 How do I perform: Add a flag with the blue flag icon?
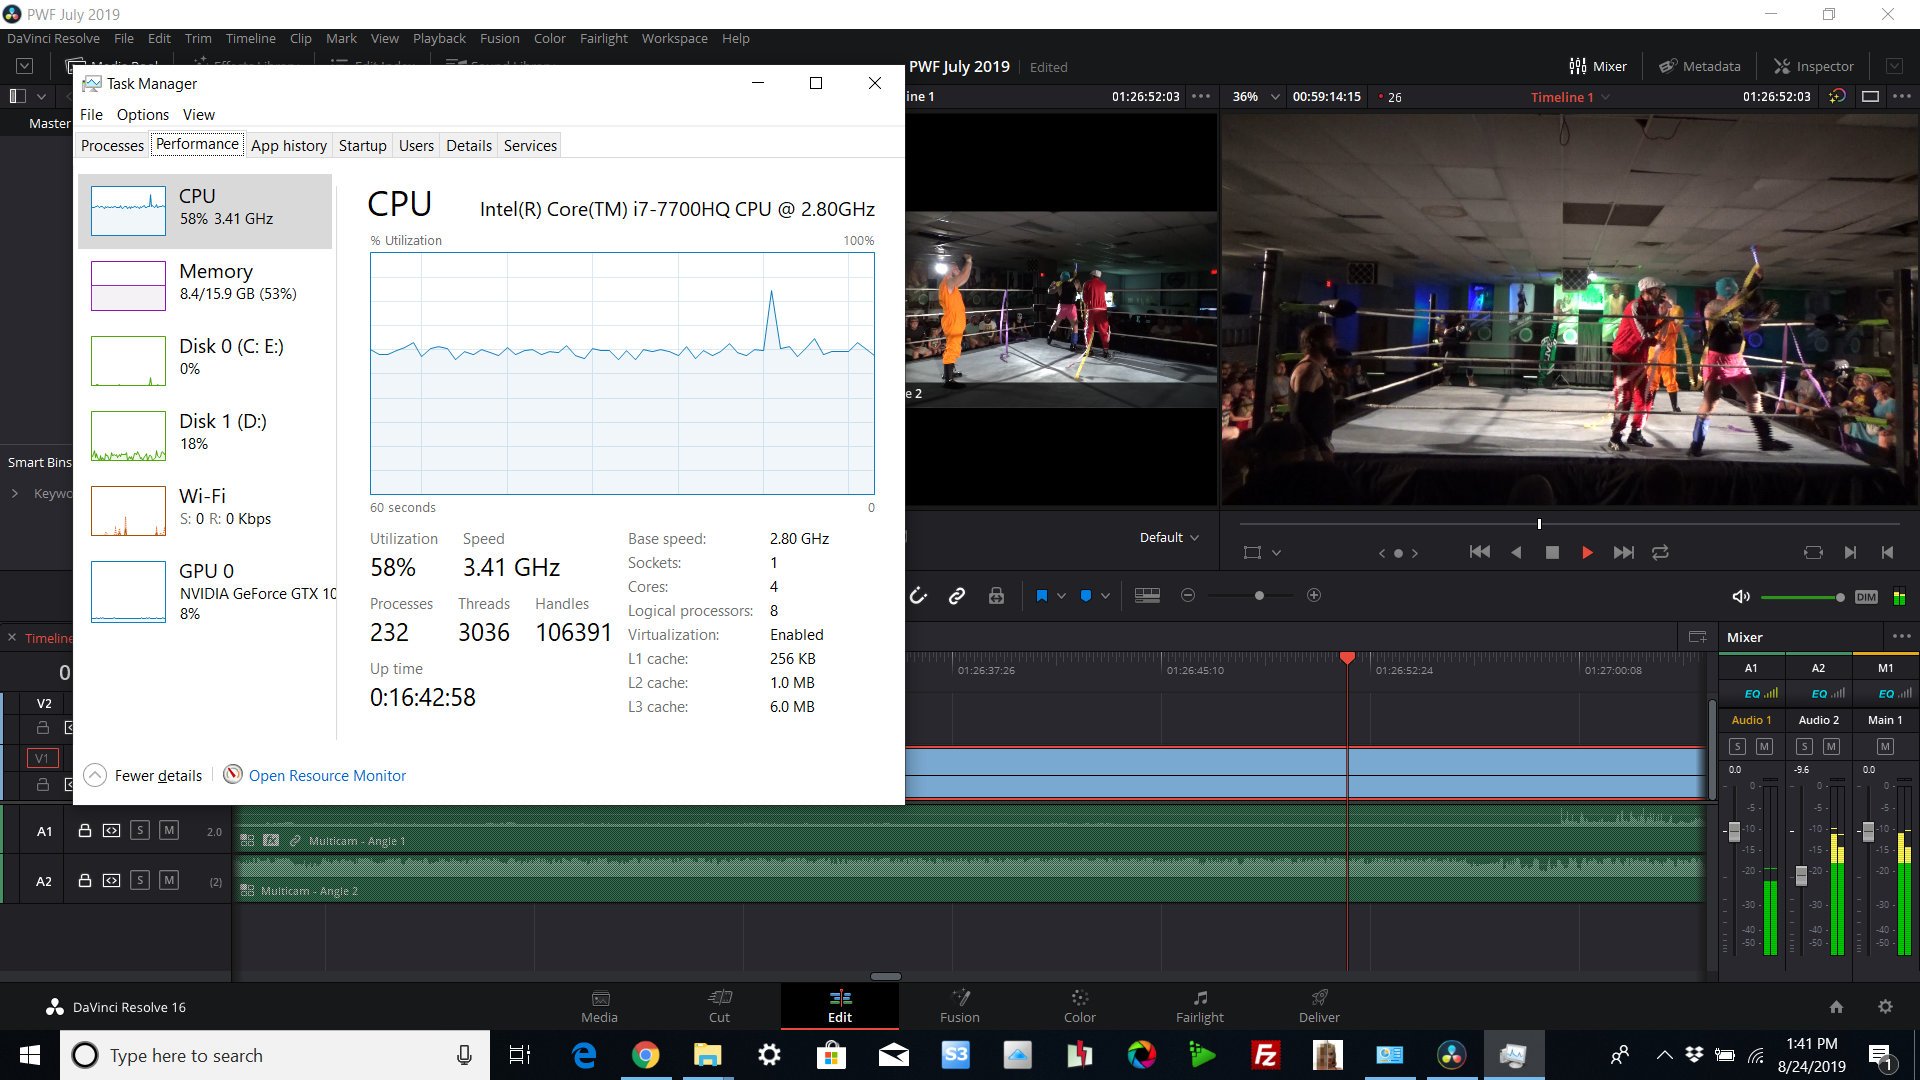pyautogui.click(x=1041, y=596)
